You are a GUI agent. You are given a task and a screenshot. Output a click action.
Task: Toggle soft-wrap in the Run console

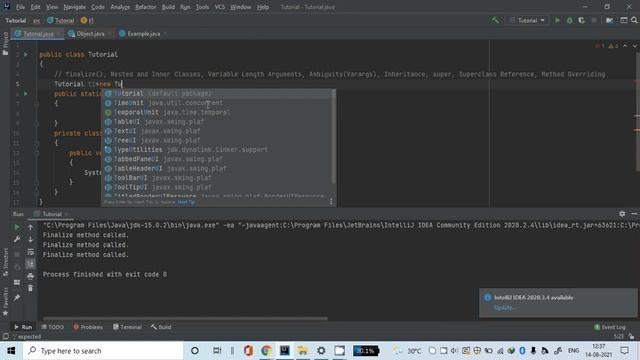click(x=31, y=252)
